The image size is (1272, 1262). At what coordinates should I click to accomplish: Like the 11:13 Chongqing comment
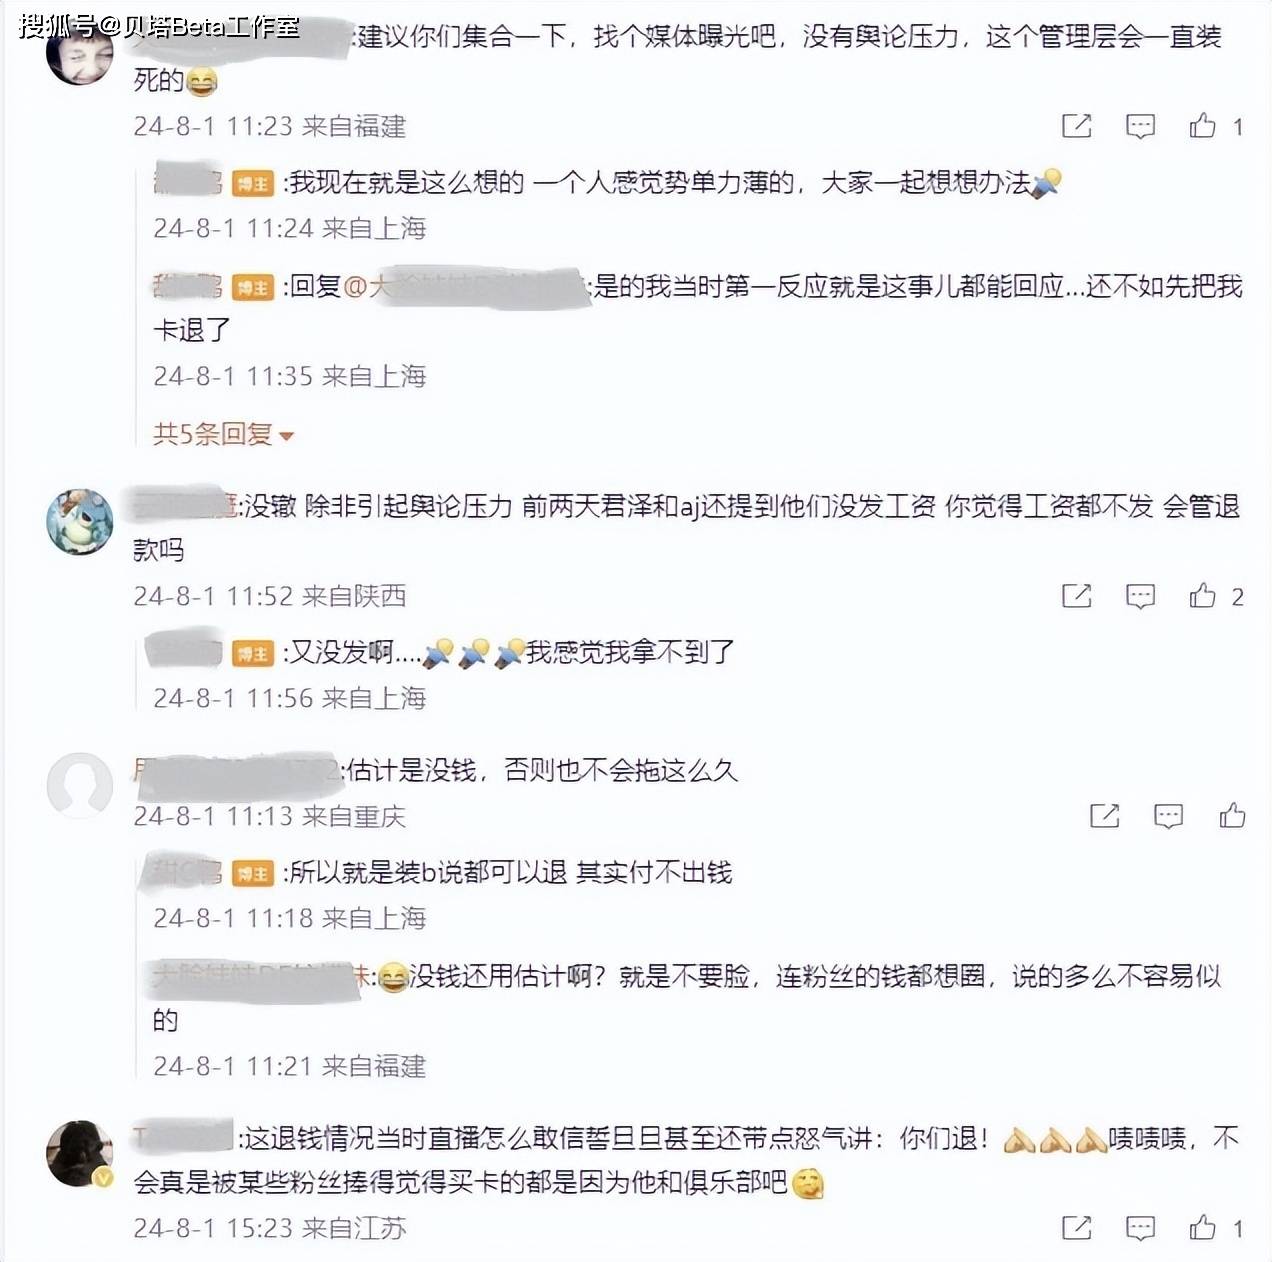click(x=1232, y=815)
